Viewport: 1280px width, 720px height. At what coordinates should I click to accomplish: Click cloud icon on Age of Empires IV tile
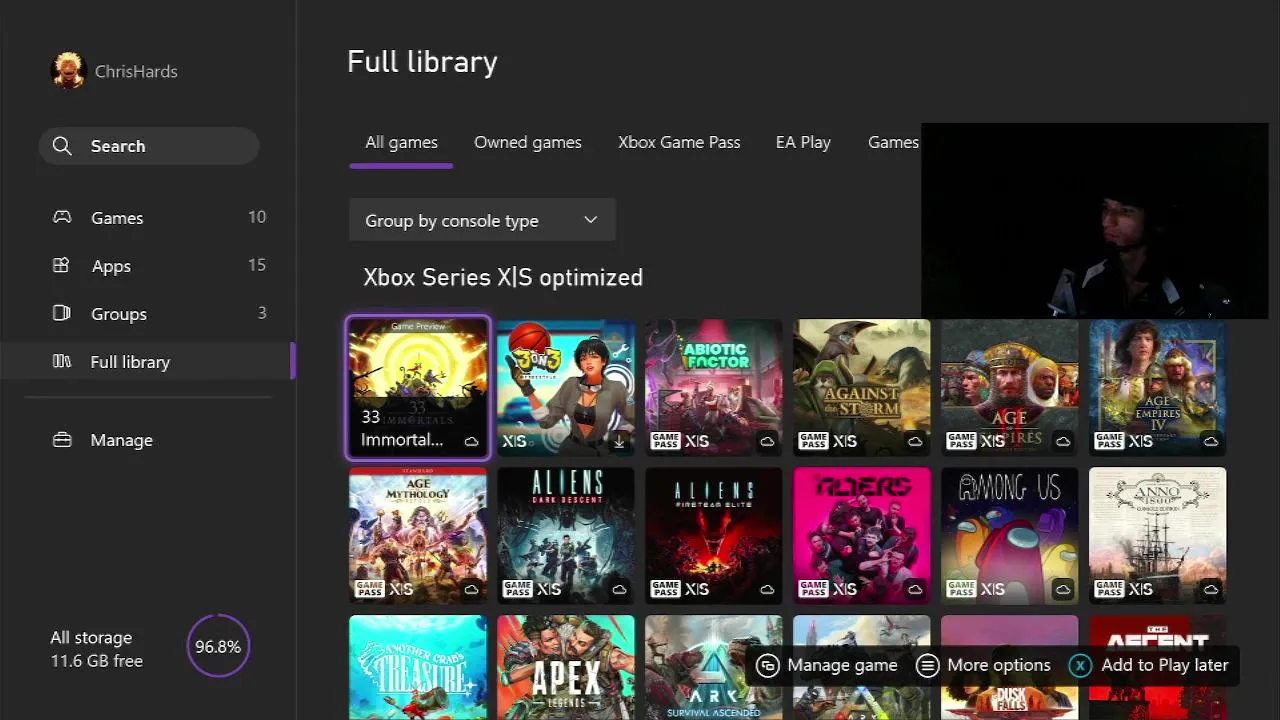1211,441
